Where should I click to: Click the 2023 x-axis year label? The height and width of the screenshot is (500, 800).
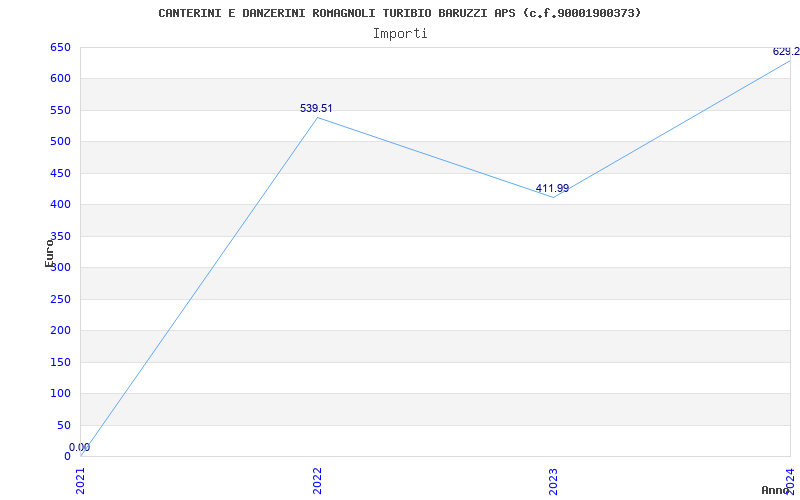pyautogui.click(x=554, y=481)
